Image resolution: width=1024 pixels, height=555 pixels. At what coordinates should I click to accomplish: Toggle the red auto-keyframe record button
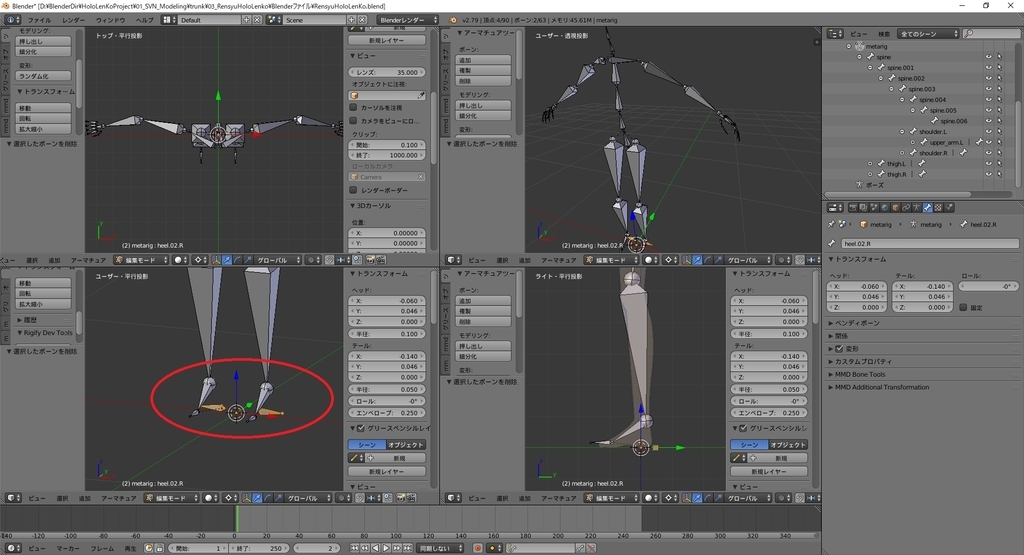click(477, 548)
